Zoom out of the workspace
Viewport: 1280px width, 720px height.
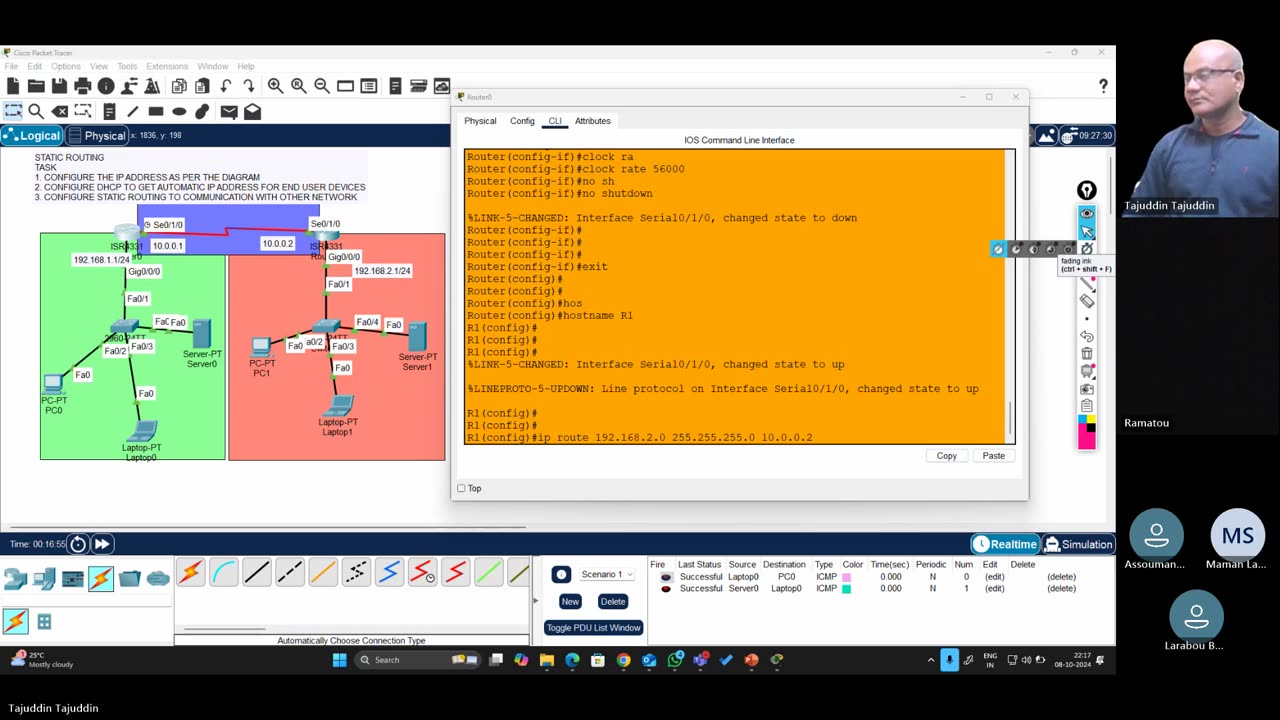click(322, 86)
